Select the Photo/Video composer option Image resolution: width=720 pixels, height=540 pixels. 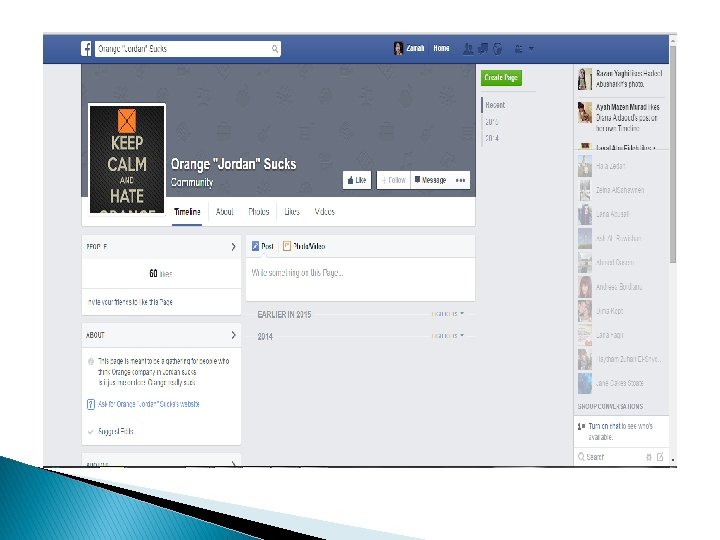[304, 246]
